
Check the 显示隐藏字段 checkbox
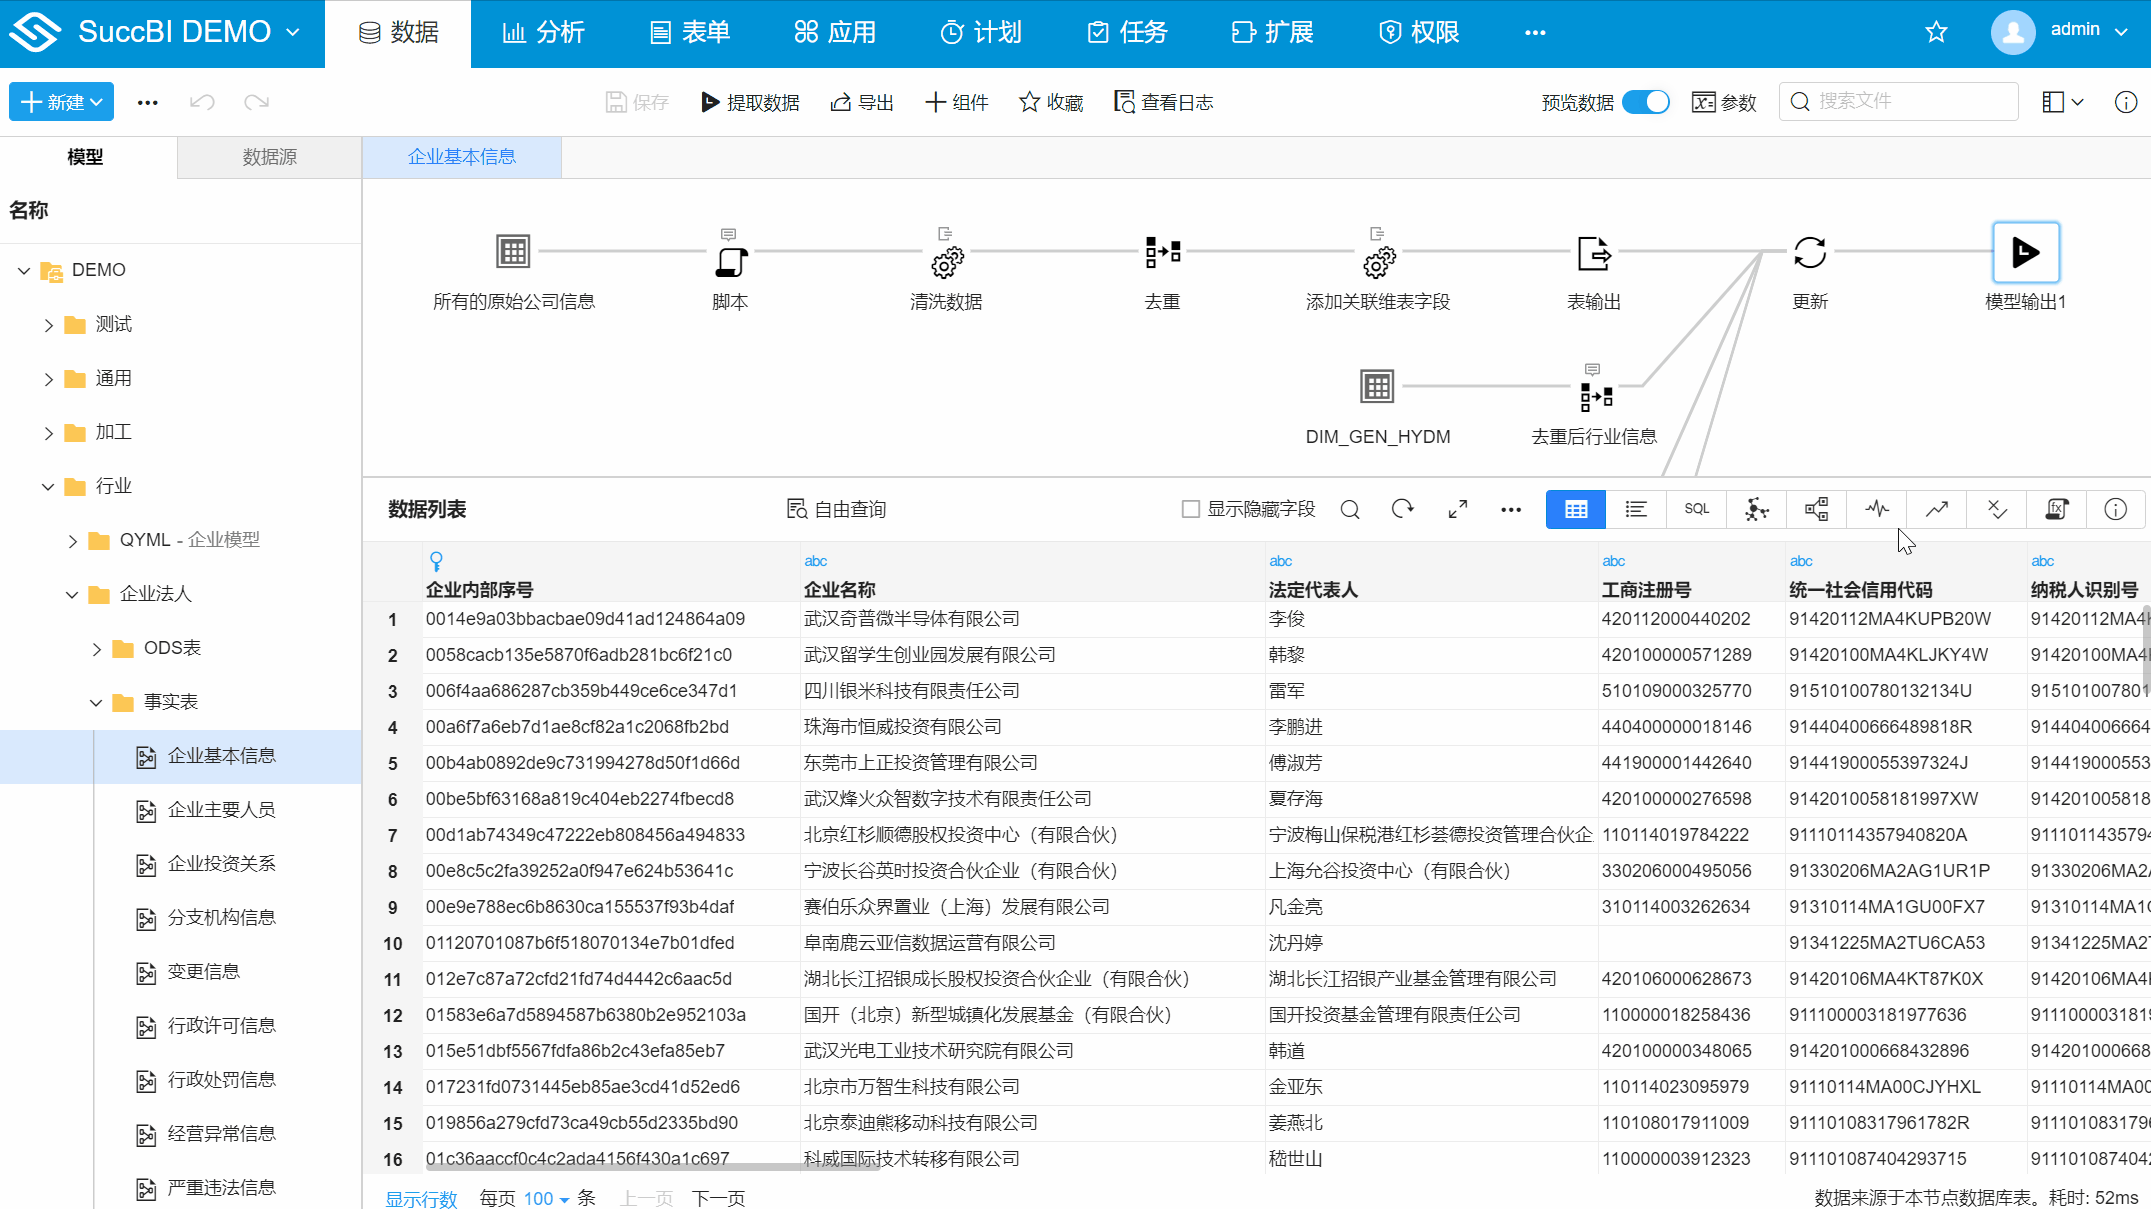coord(1190,509)
